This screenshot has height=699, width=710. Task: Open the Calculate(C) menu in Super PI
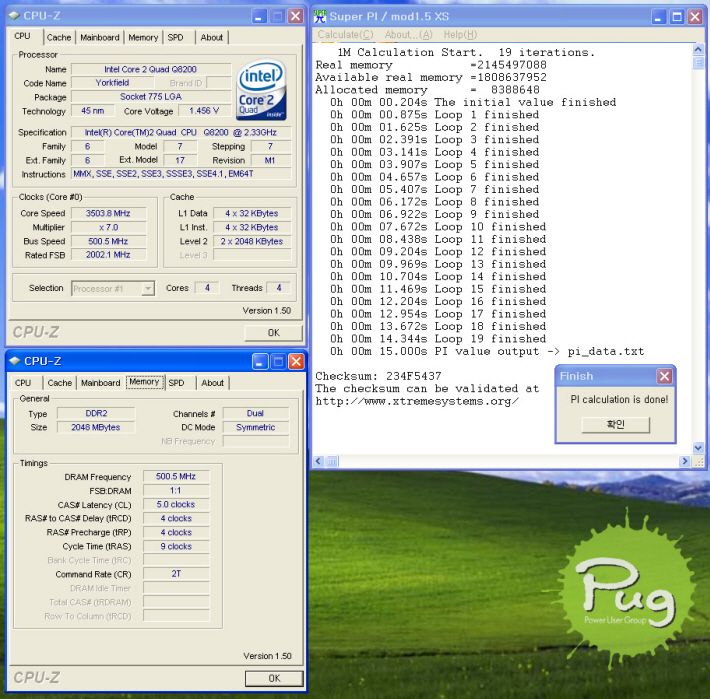coord(345,35)
